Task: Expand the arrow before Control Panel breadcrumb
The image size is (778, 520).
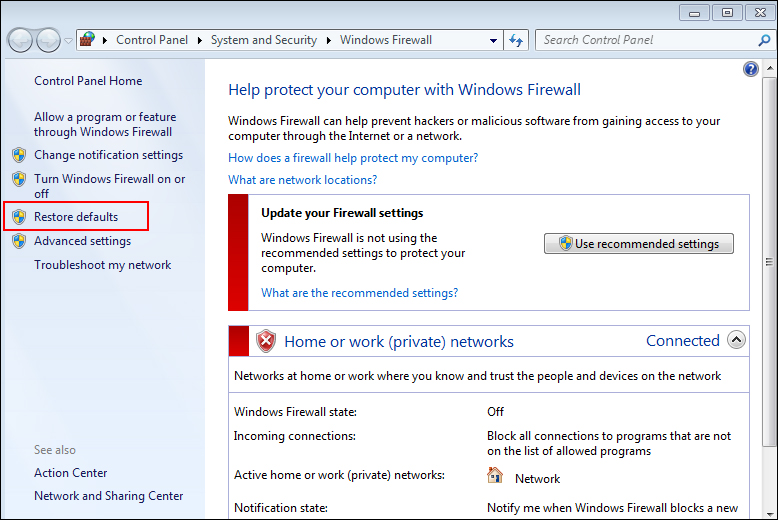Action: tap(105, 40)
